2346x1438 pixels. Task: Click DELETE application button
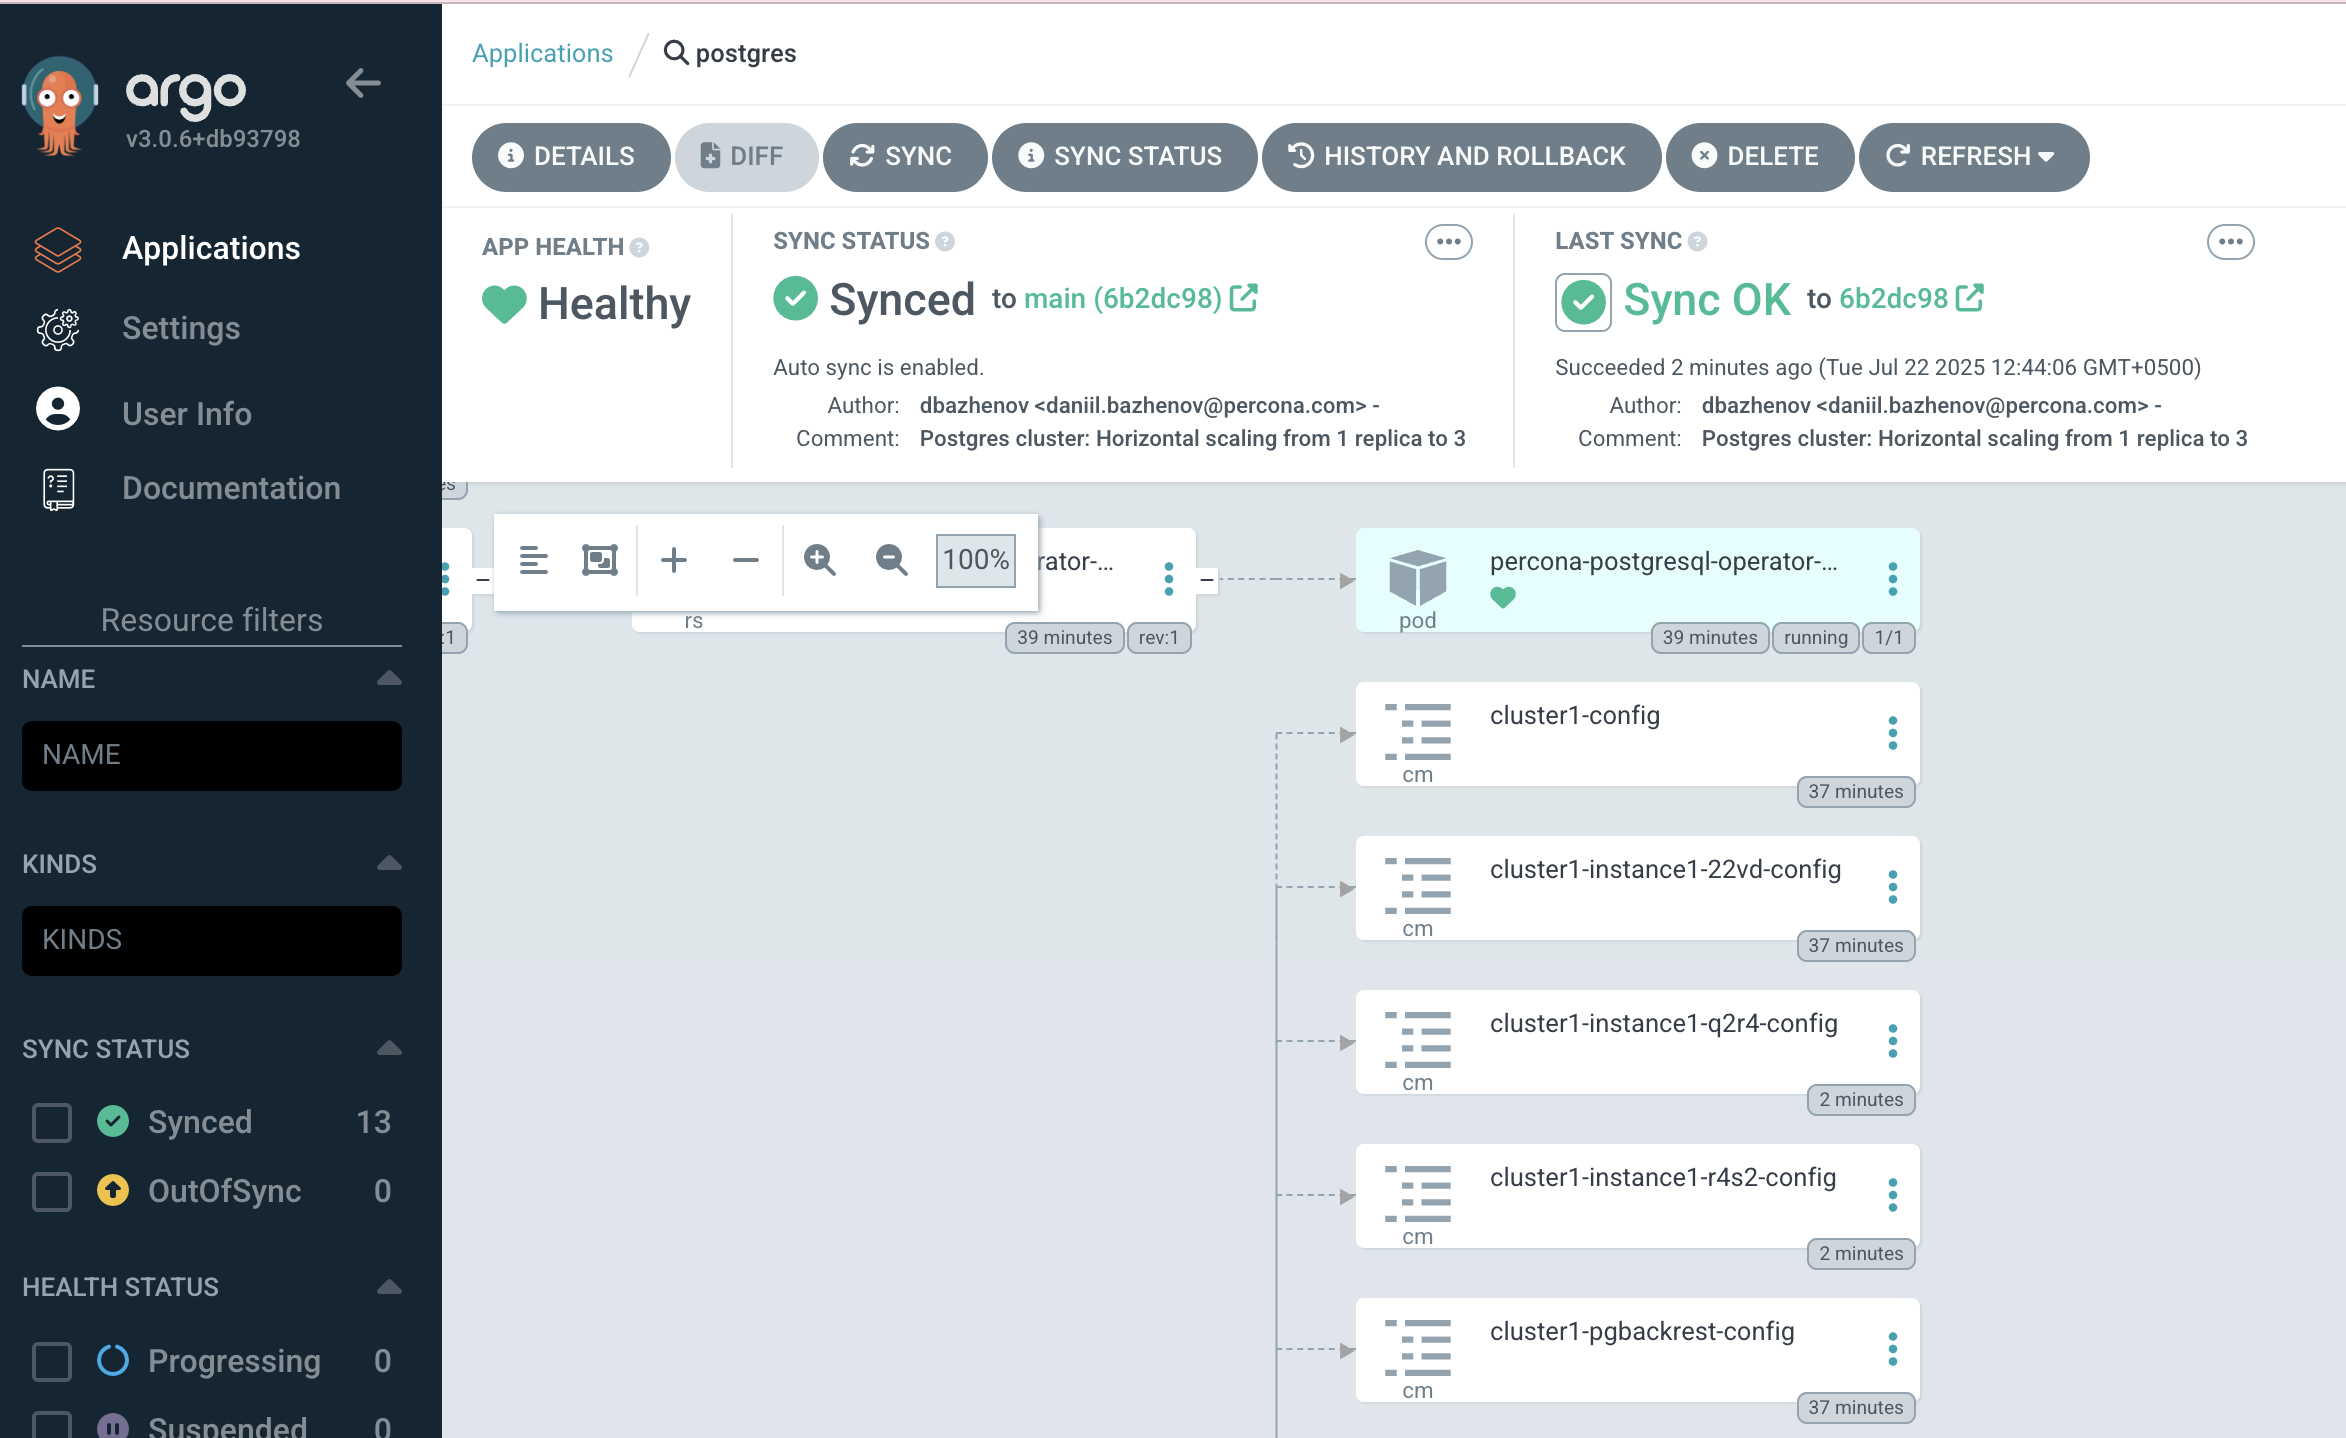pos(1760,156)
